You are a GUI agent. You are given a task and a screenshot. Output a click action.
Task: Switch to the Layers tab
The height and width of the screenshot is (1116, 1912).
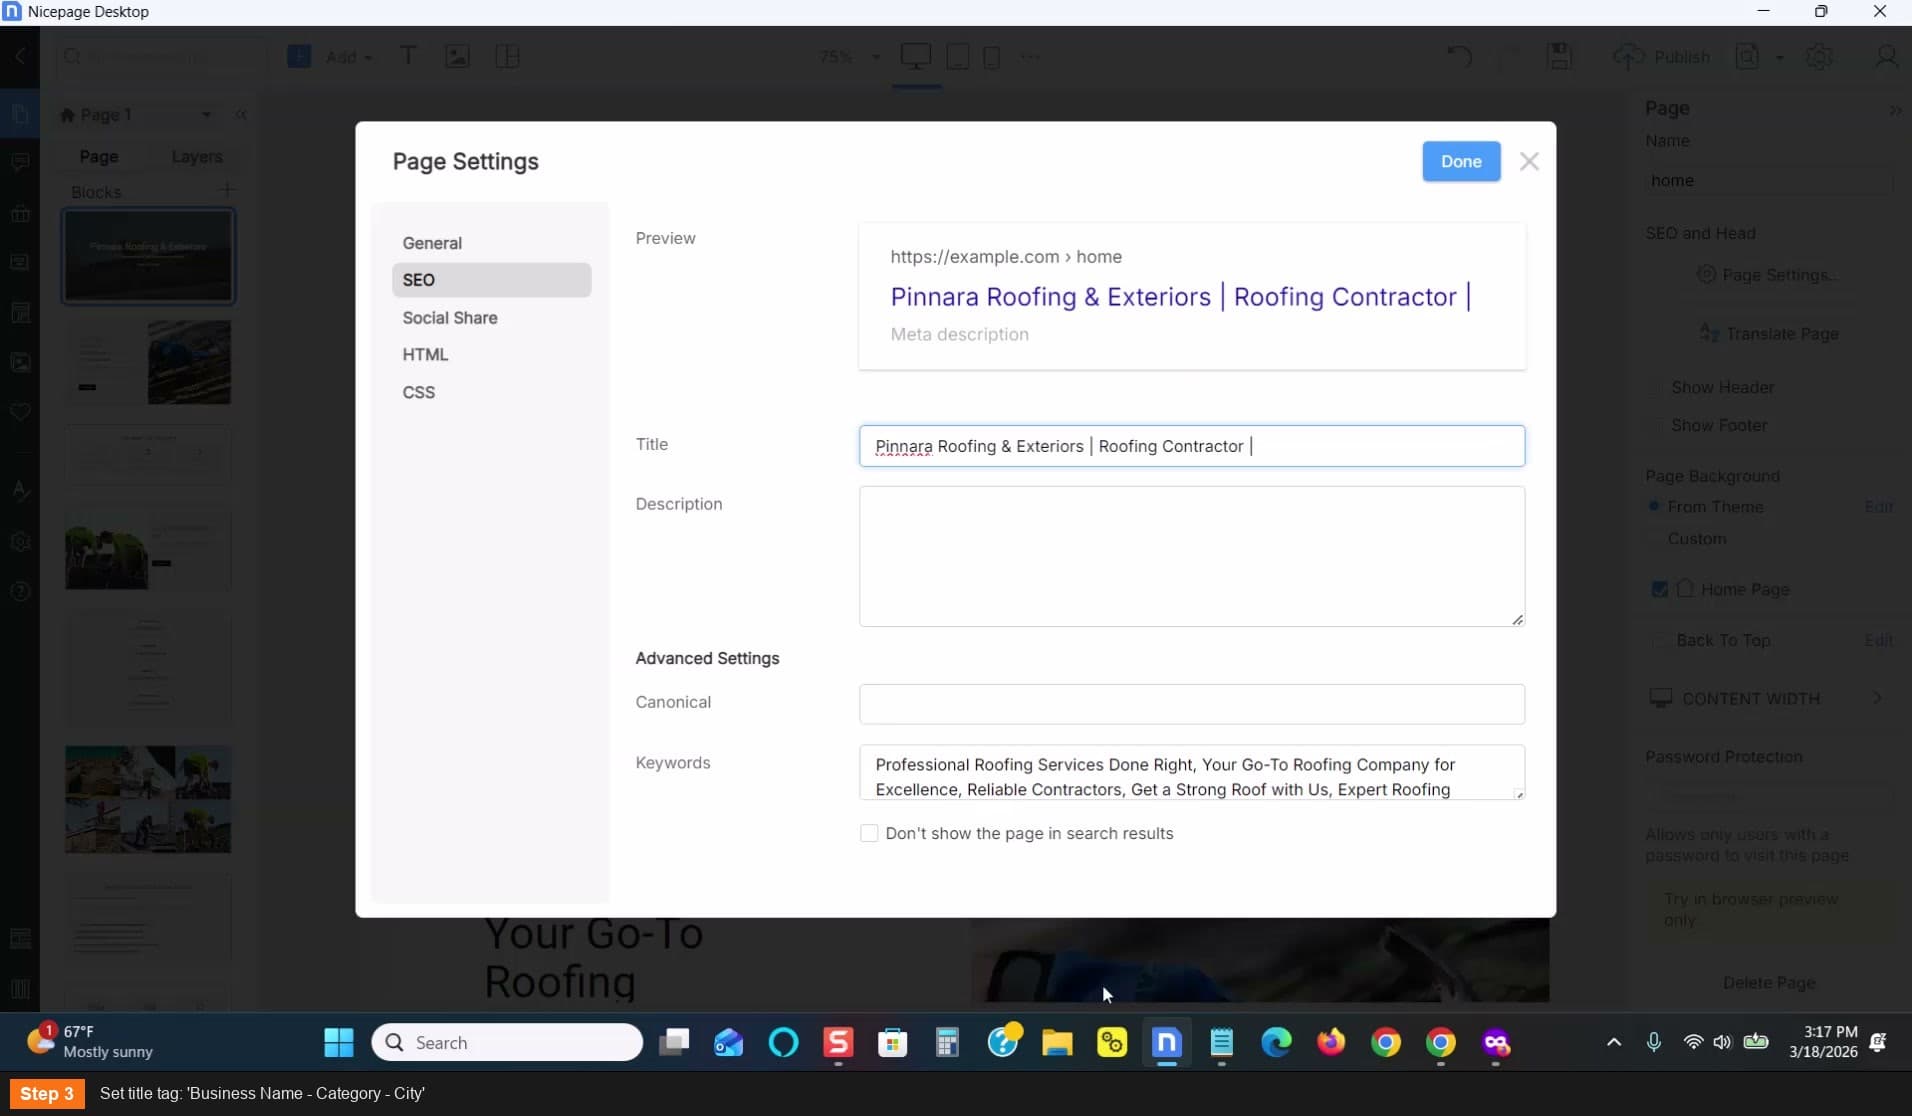(197, 157)
